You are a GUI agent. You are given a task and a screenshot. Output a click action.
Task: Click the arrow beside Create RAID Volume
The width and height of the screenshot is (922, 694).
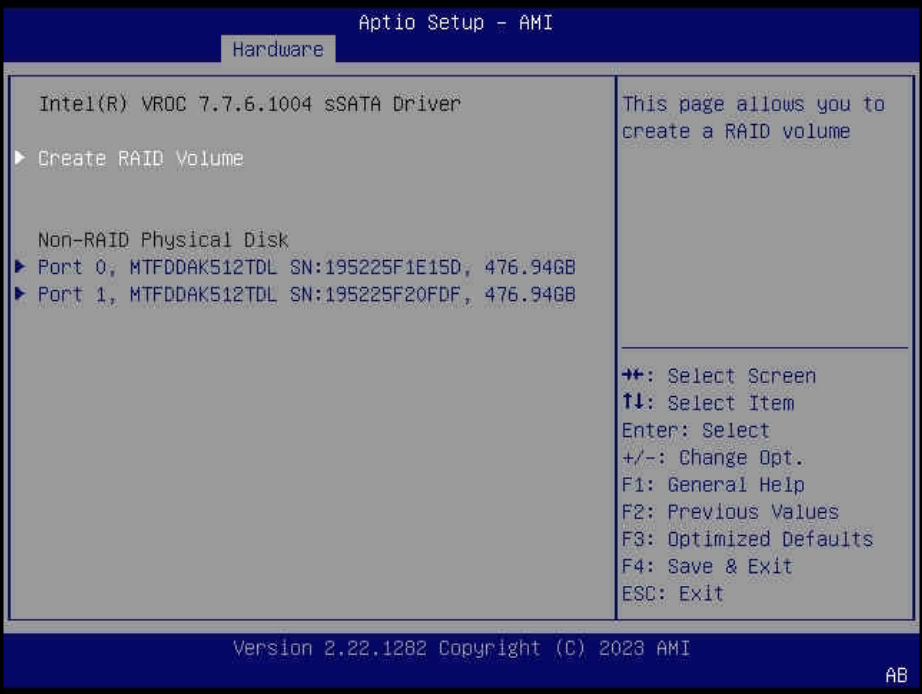coord(20,158)
